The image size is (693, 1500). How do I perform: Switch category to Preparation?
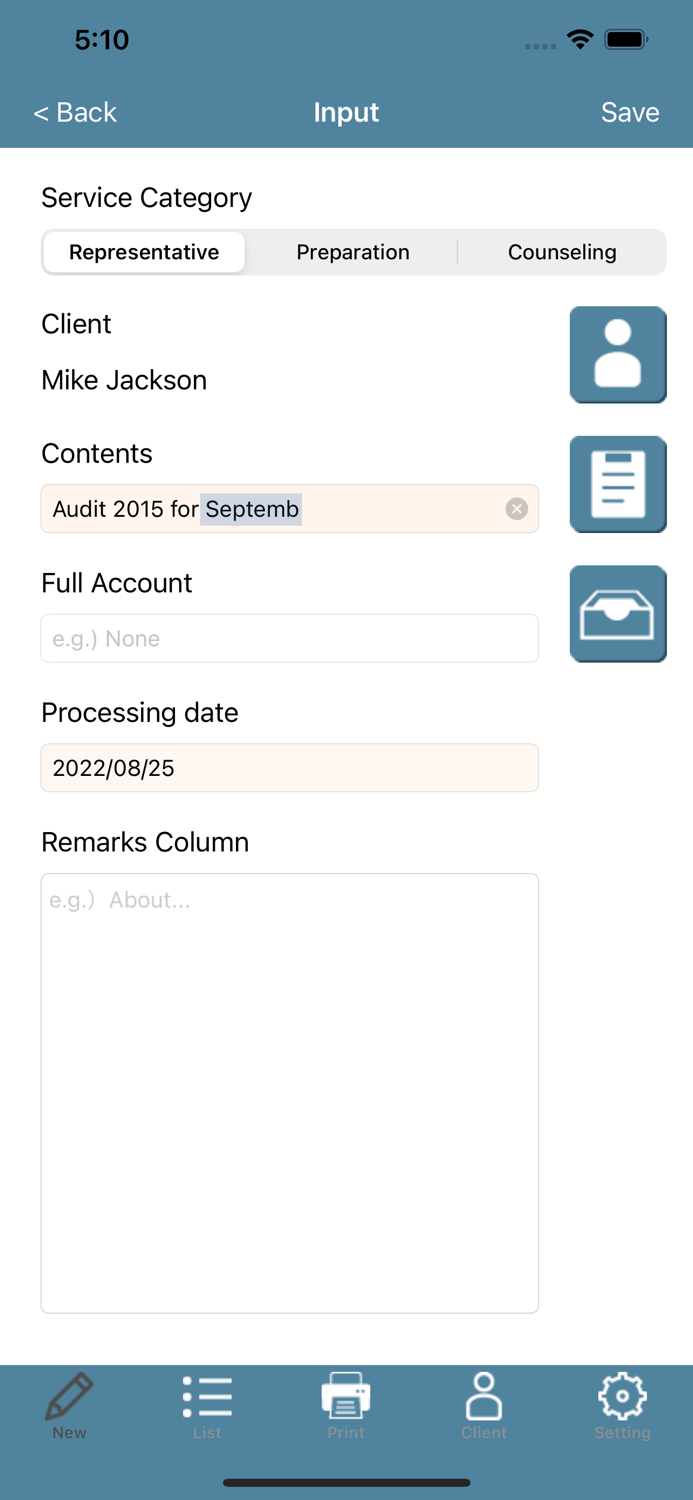(353, 252)
